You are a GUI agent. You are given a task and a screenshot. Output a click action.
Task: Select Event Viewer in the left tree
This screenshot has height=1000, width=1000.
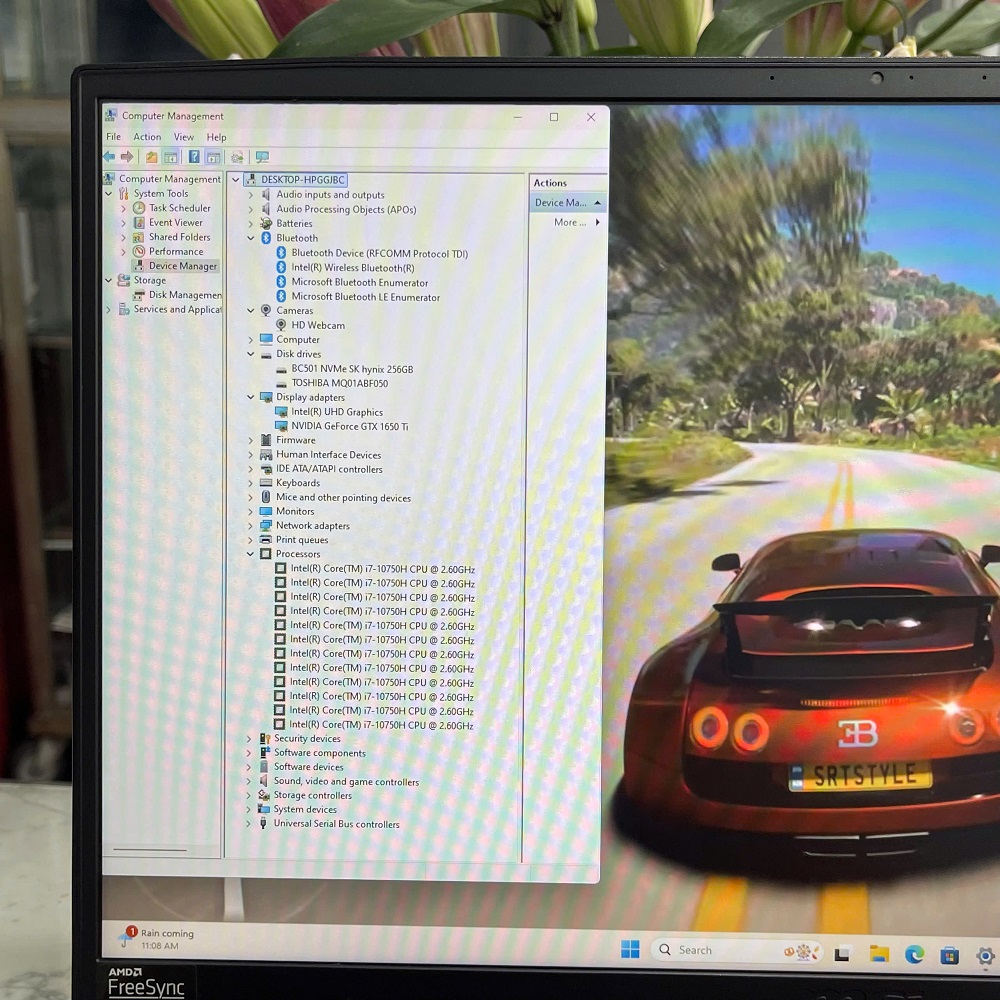(175, 223)
